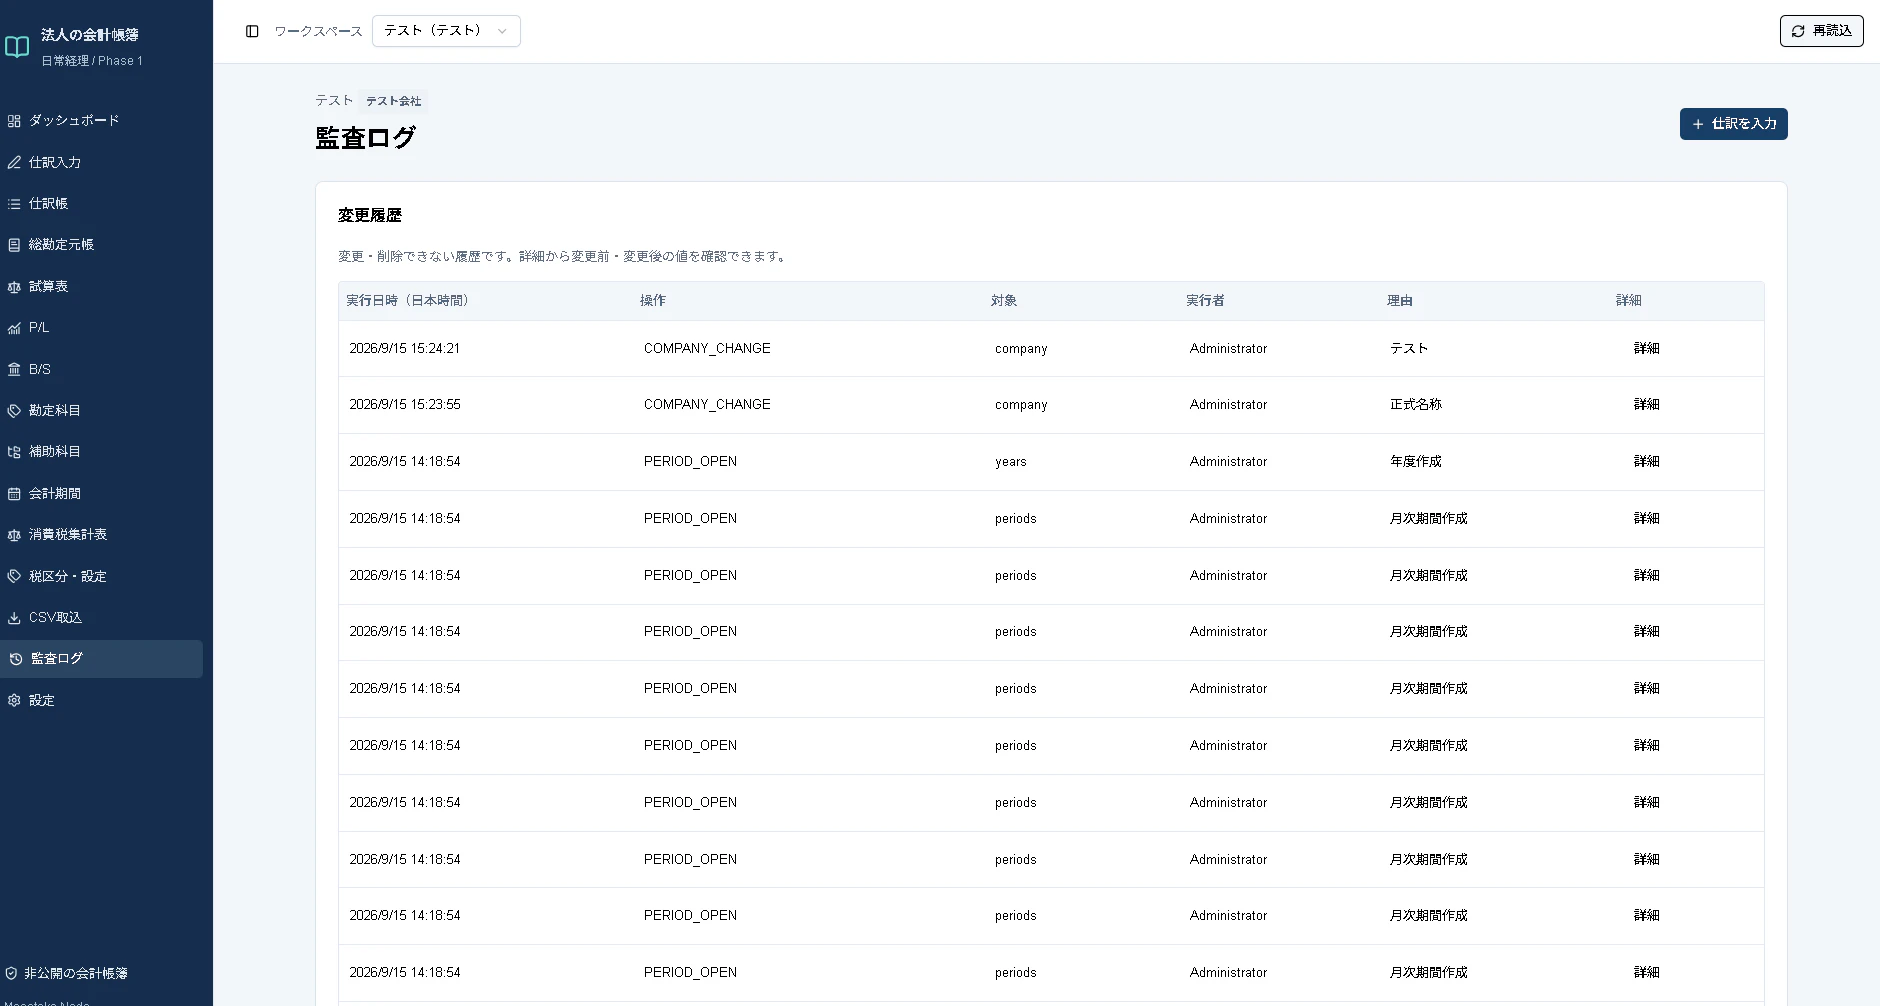Click the 監査ログ history icon
This screenshot has height=1006, width=1880.
pyautogui.click(x=16, y=659)
